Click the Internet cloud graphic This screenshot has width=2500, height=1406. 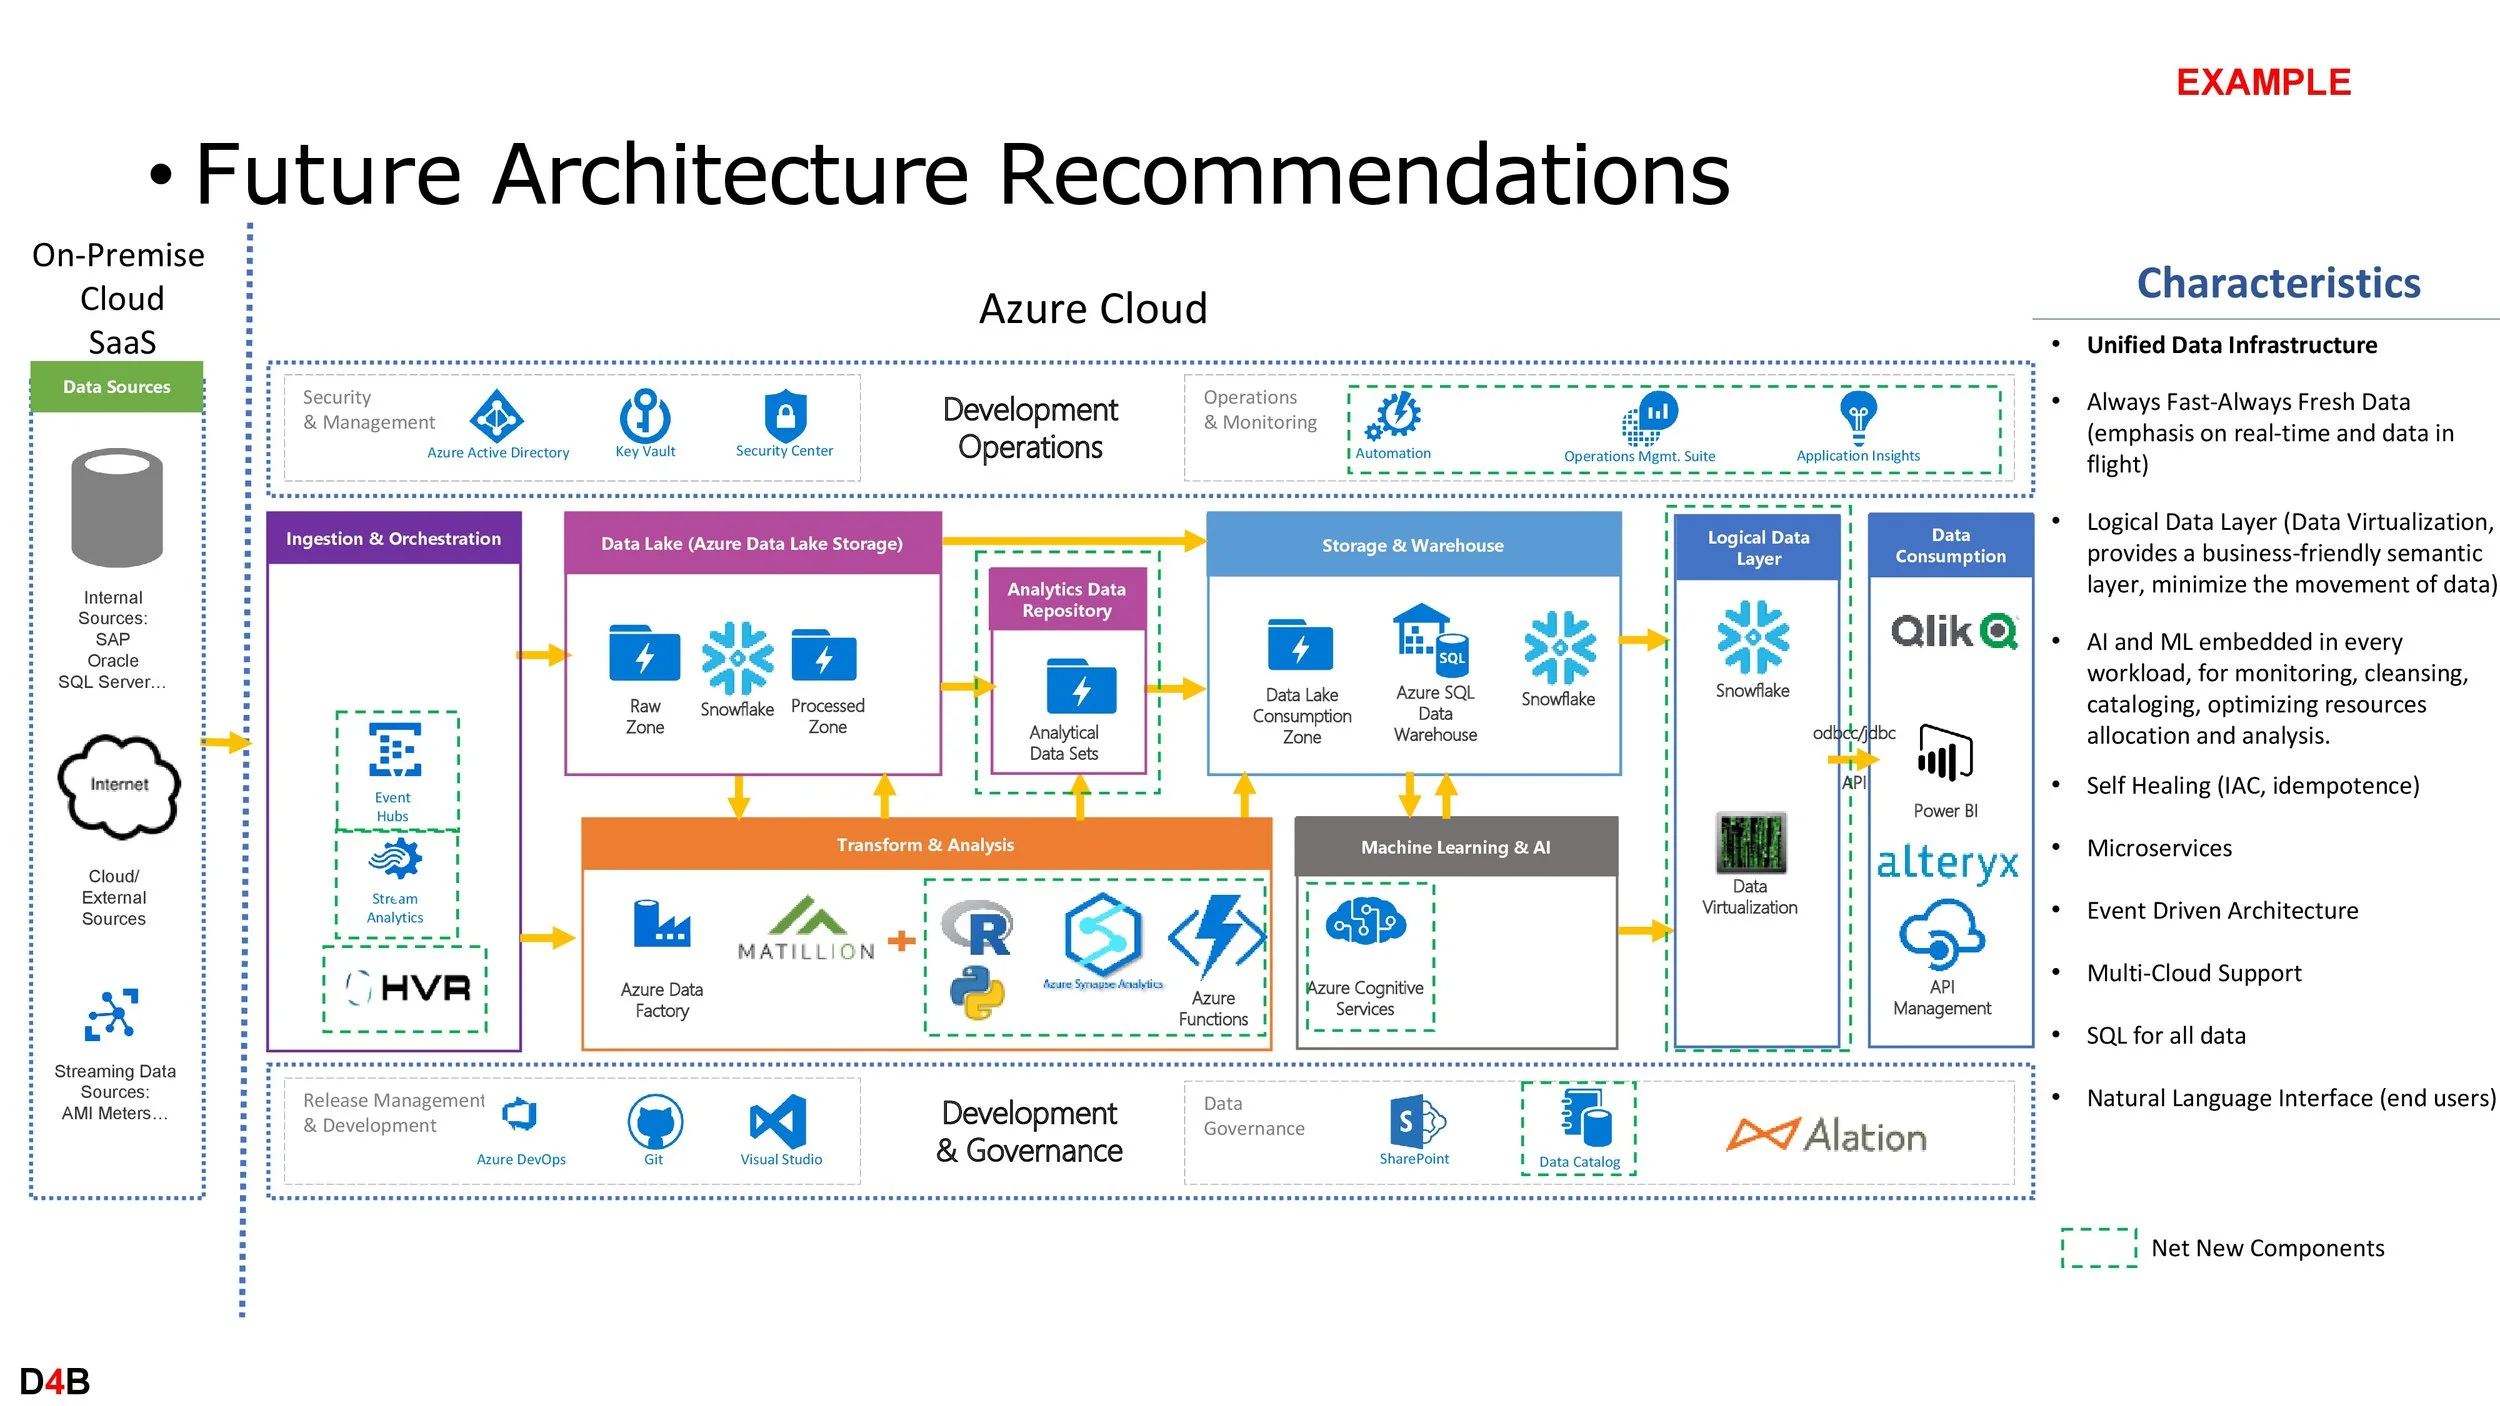point(119,785)
